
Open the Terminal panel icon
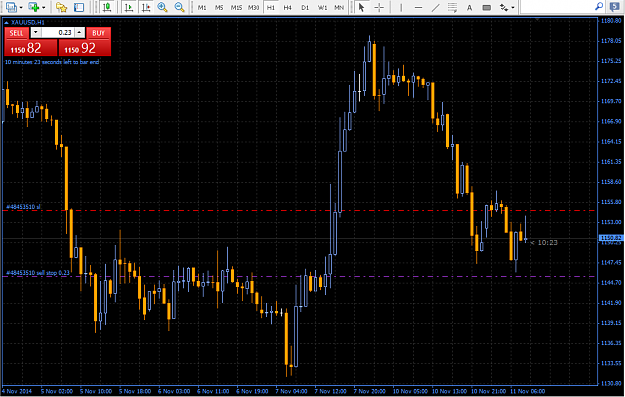click(79, 7)
